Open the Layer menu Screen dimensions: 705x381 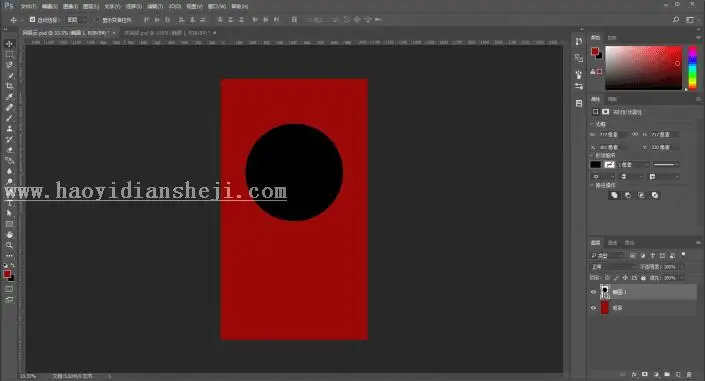pyautogui.click(x=91, y=7)
